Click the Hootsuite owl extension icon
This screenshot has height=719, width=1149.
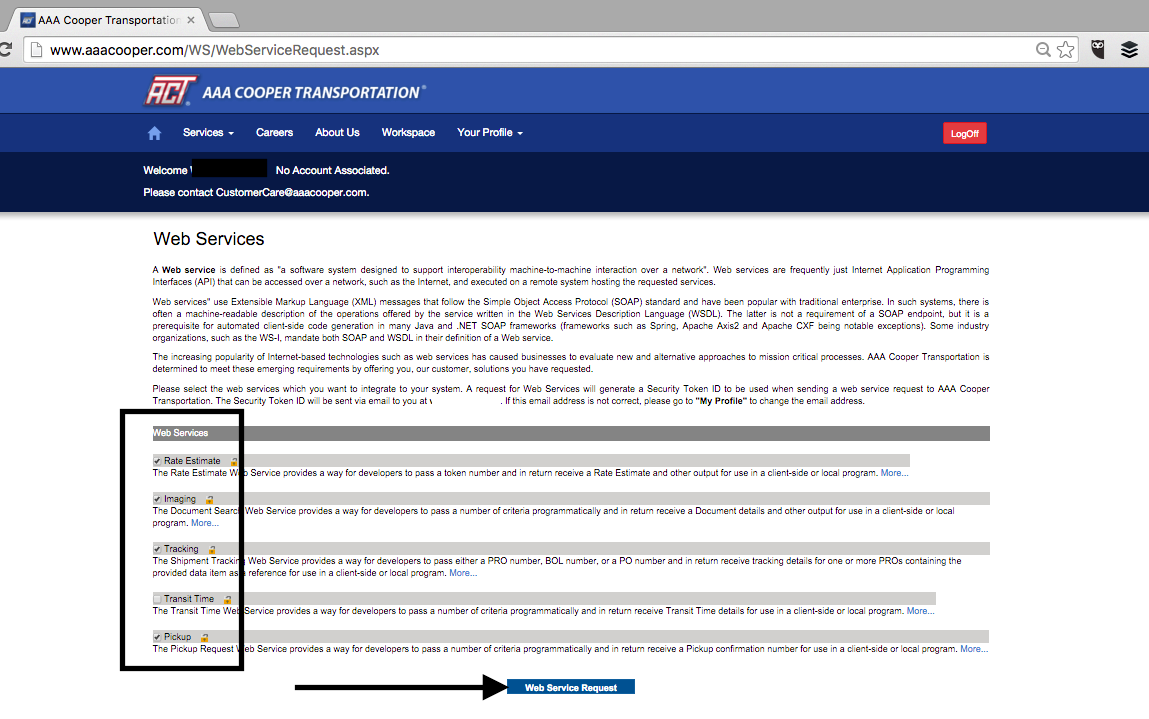coord(1098,49)
